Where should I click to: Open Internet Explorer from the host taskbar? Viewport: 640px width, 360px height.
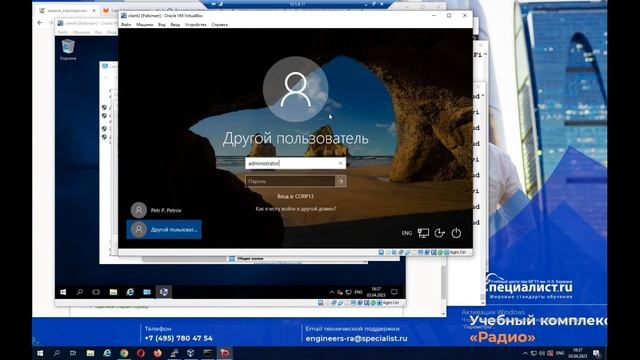pyautogui.click(x=107, y=353)
